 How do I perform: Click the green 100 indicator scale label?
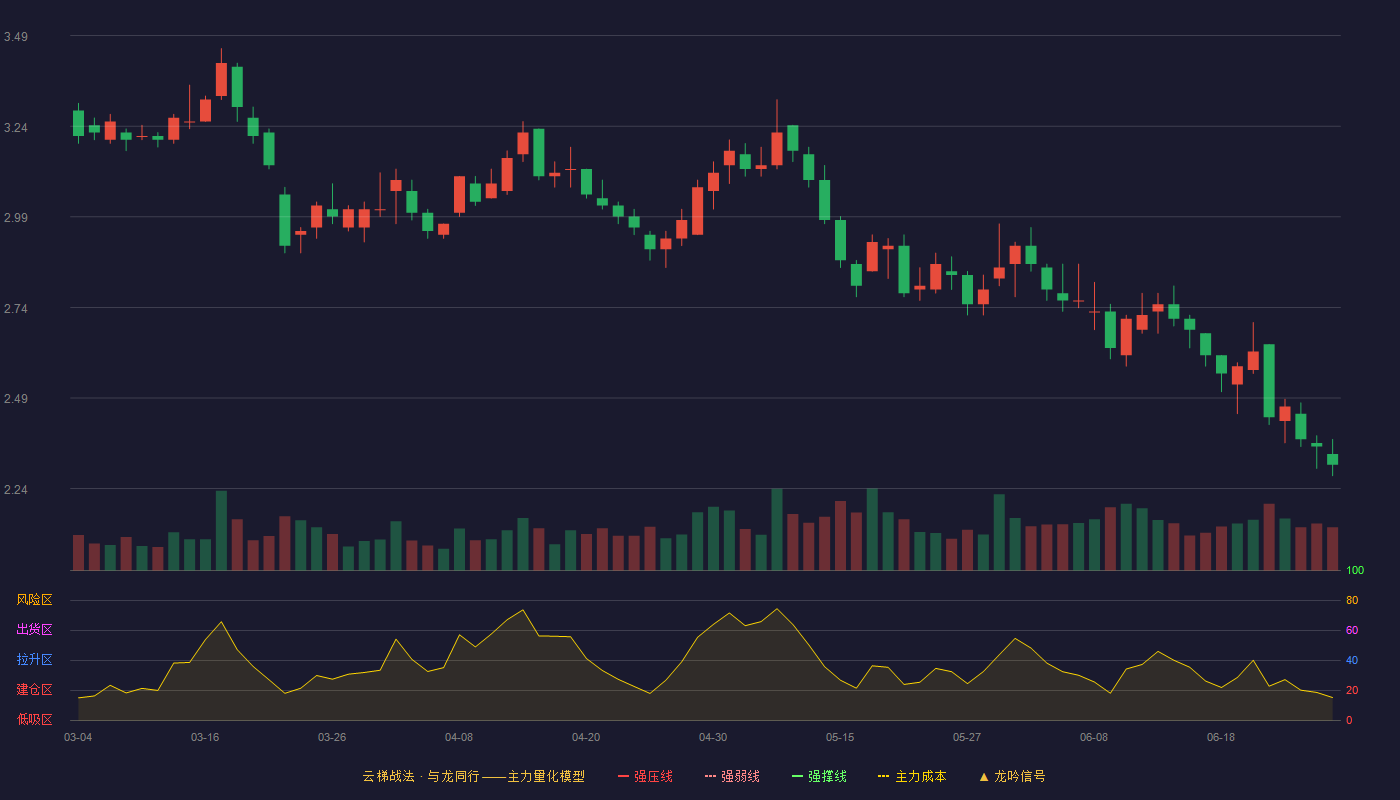pyautogui.click(x=1355, y=571)
